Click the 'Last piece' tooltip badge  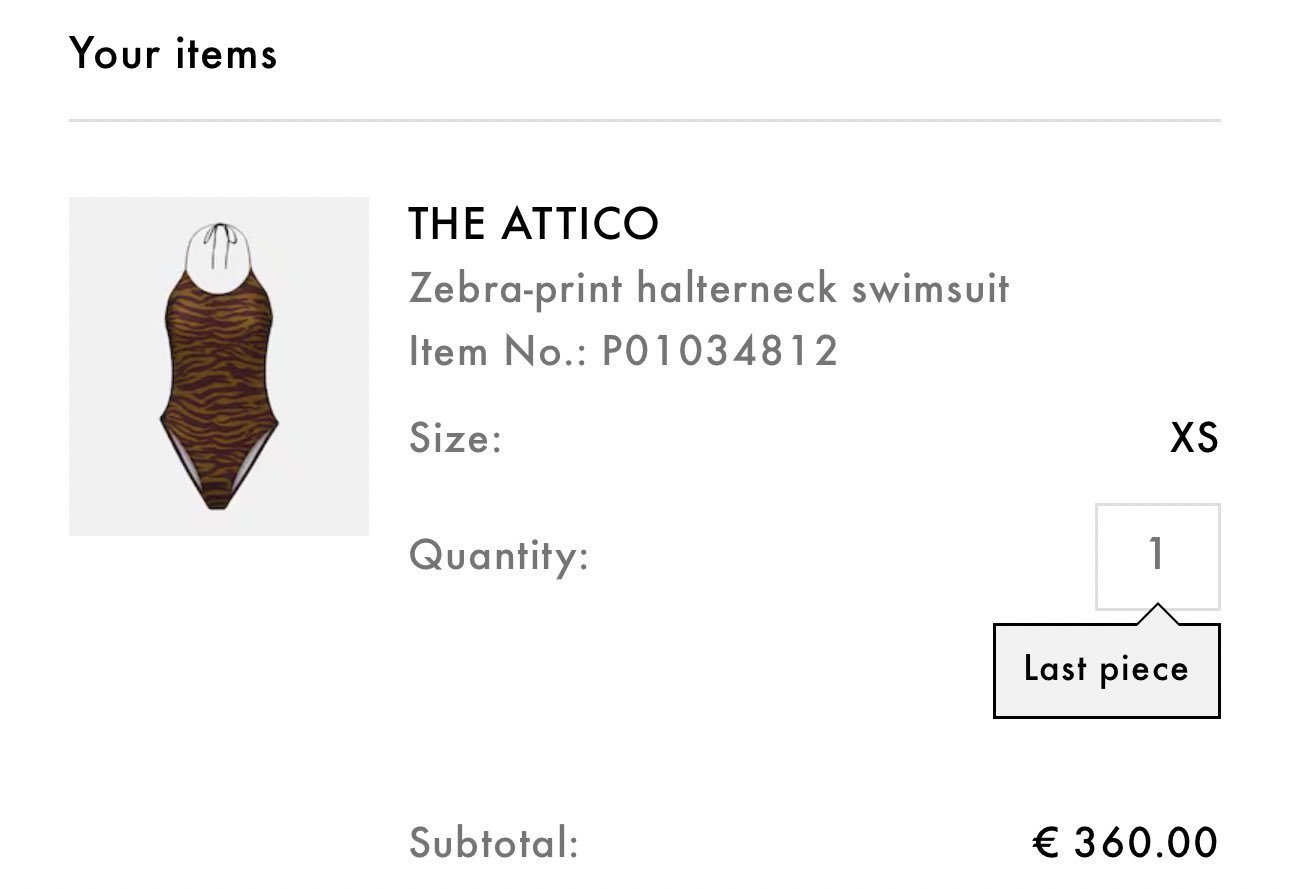click(x=1106, y=670)
